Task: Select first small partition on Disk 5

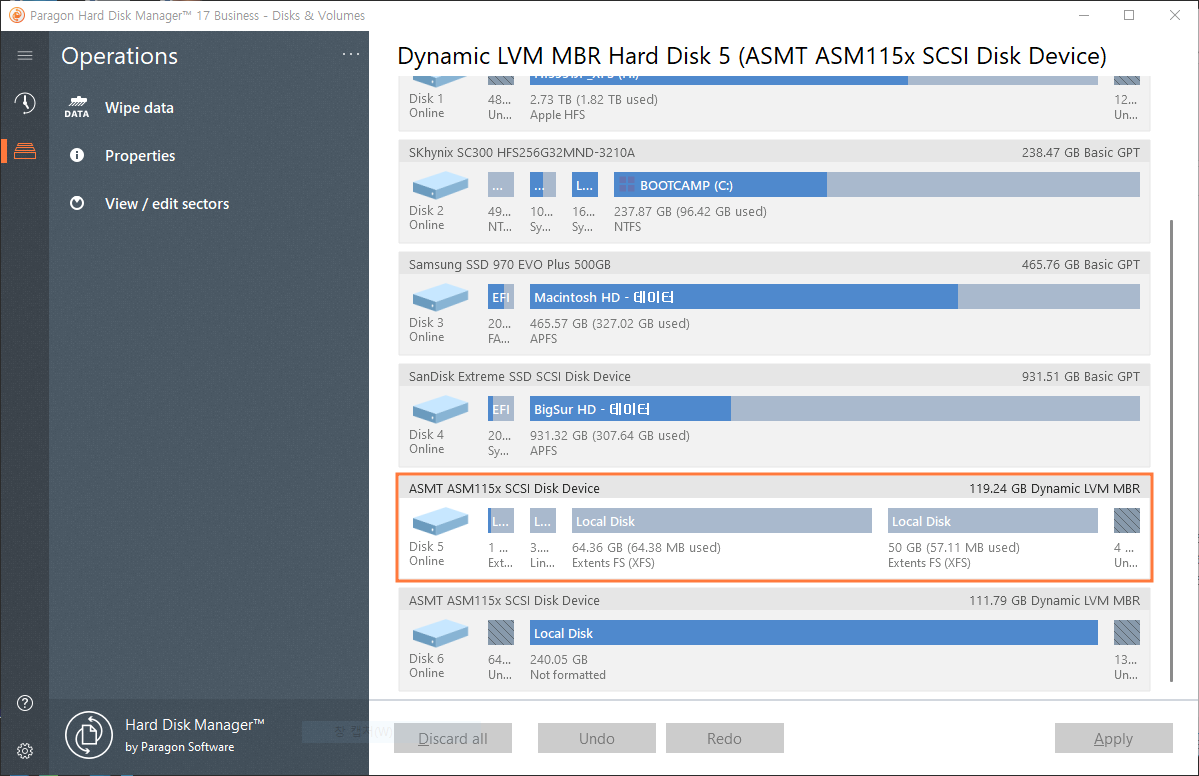Action: pos(501,521)
